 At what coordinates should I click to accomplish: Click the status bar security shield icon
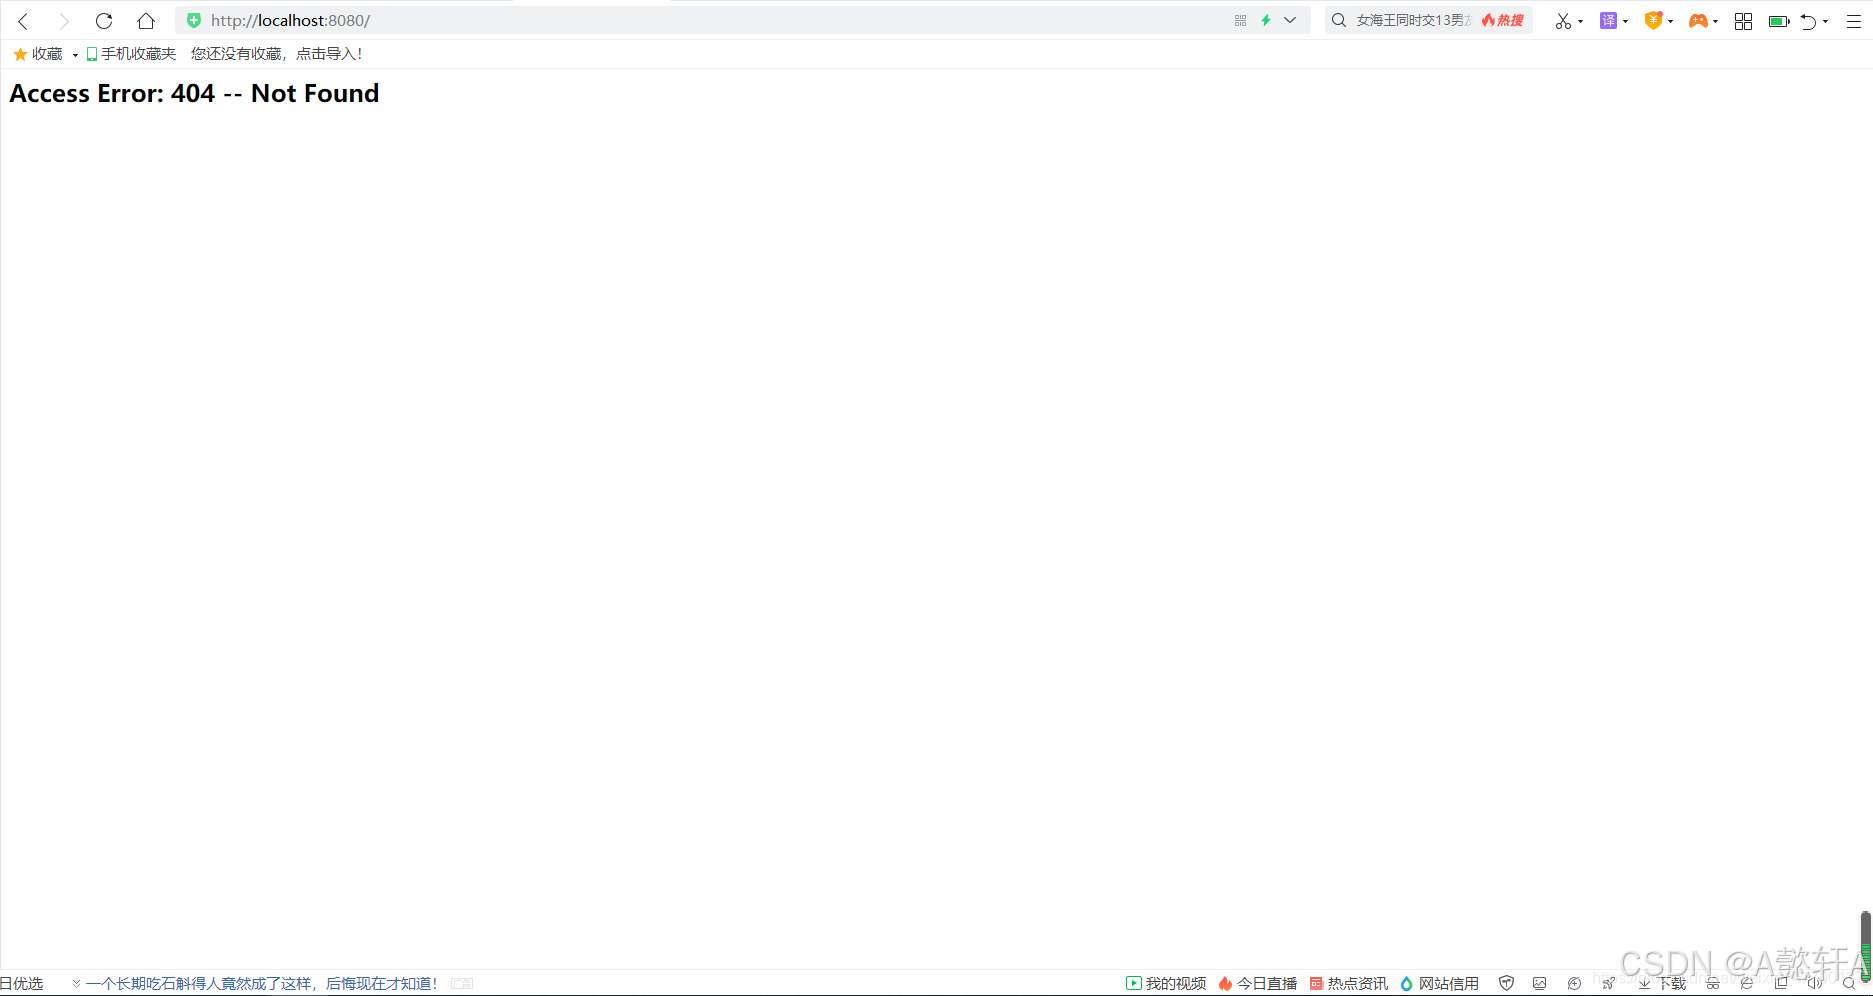(1507, 984)
